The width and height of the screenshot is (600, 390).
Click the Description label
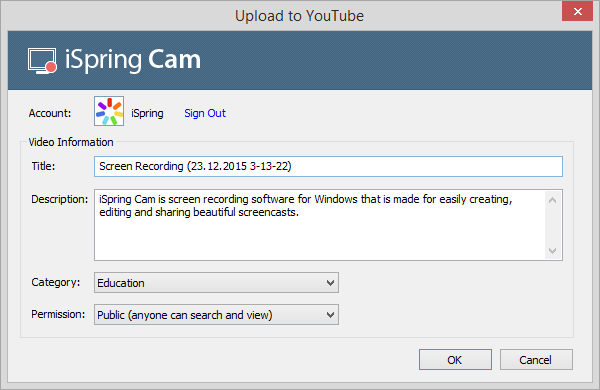tap(60, 199)
